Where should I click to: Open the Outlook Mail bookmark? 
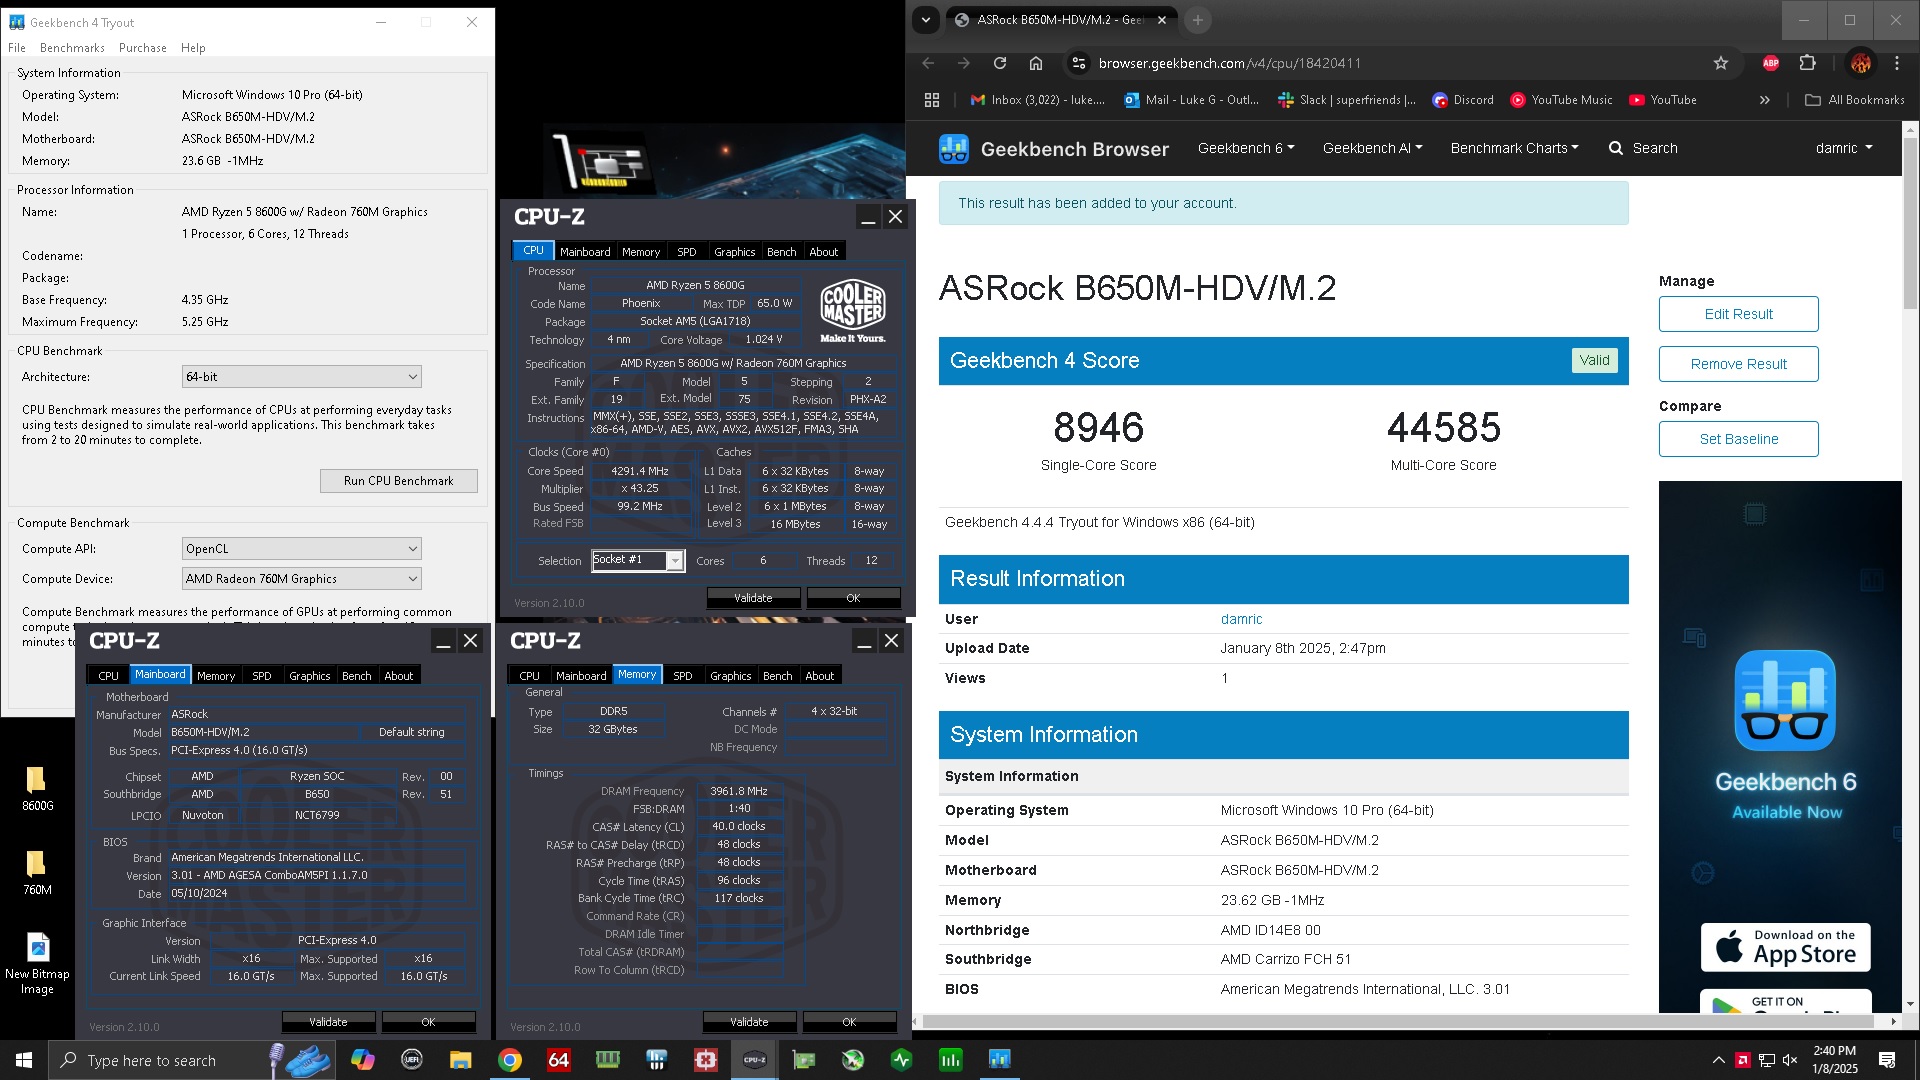(x=1191, y=100)
